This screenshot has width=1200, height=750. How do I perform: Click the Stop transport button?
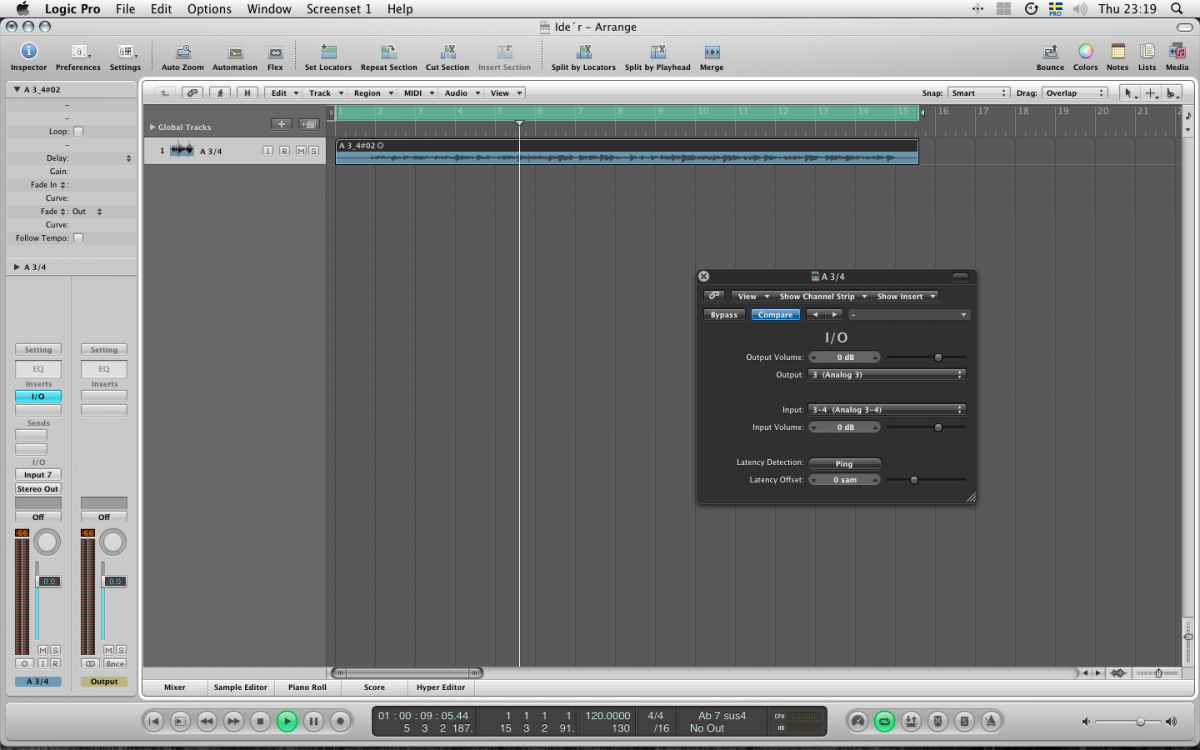[x=260, y=721]
